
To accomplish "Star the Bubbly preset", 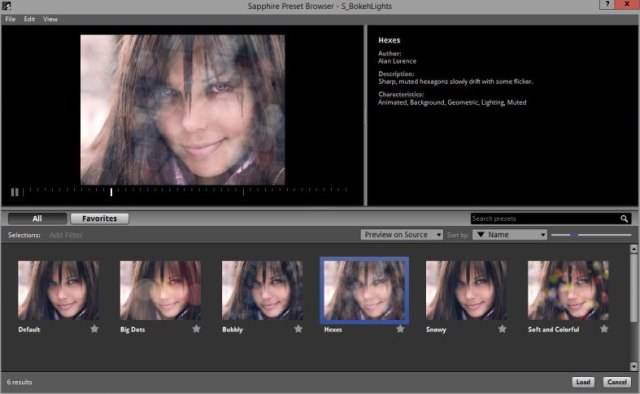I will tap(298, 329).
